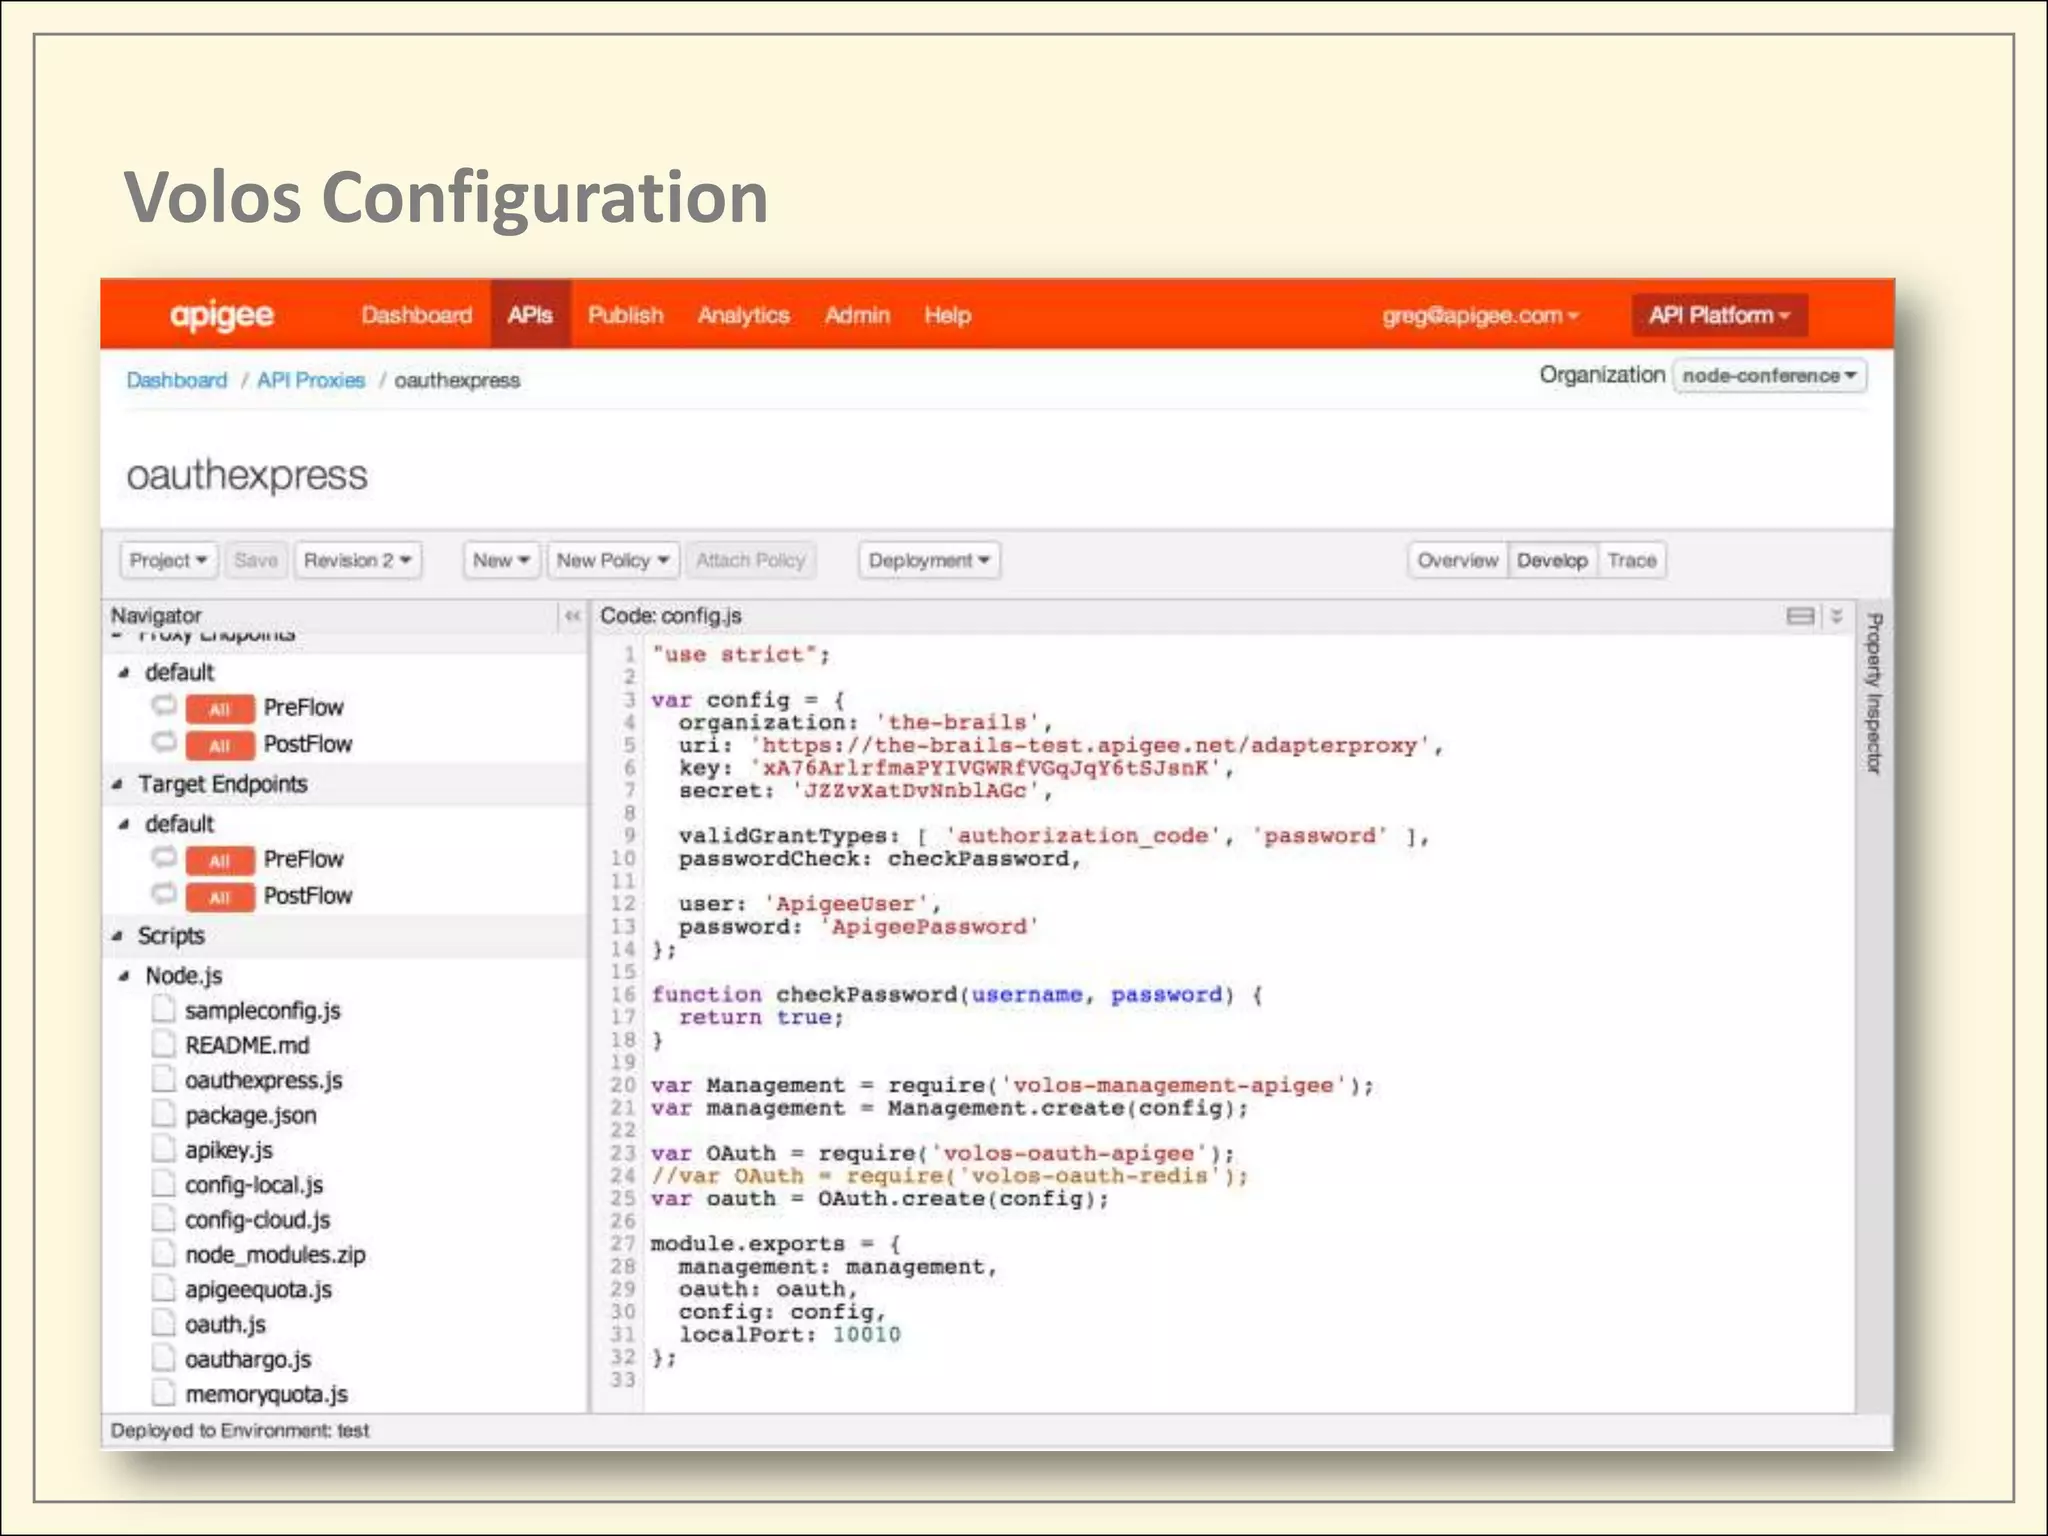
Task: Expand the Property Inspector side panel
Action: [1874, 694]
